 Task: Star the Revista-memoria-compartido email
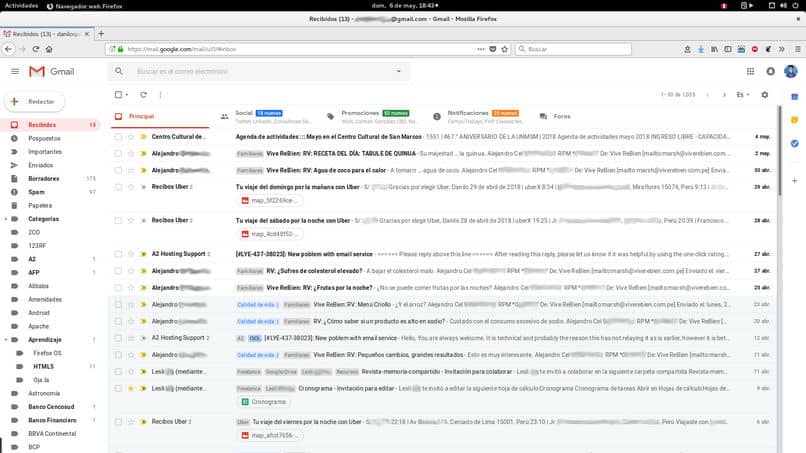click(131, 371)
